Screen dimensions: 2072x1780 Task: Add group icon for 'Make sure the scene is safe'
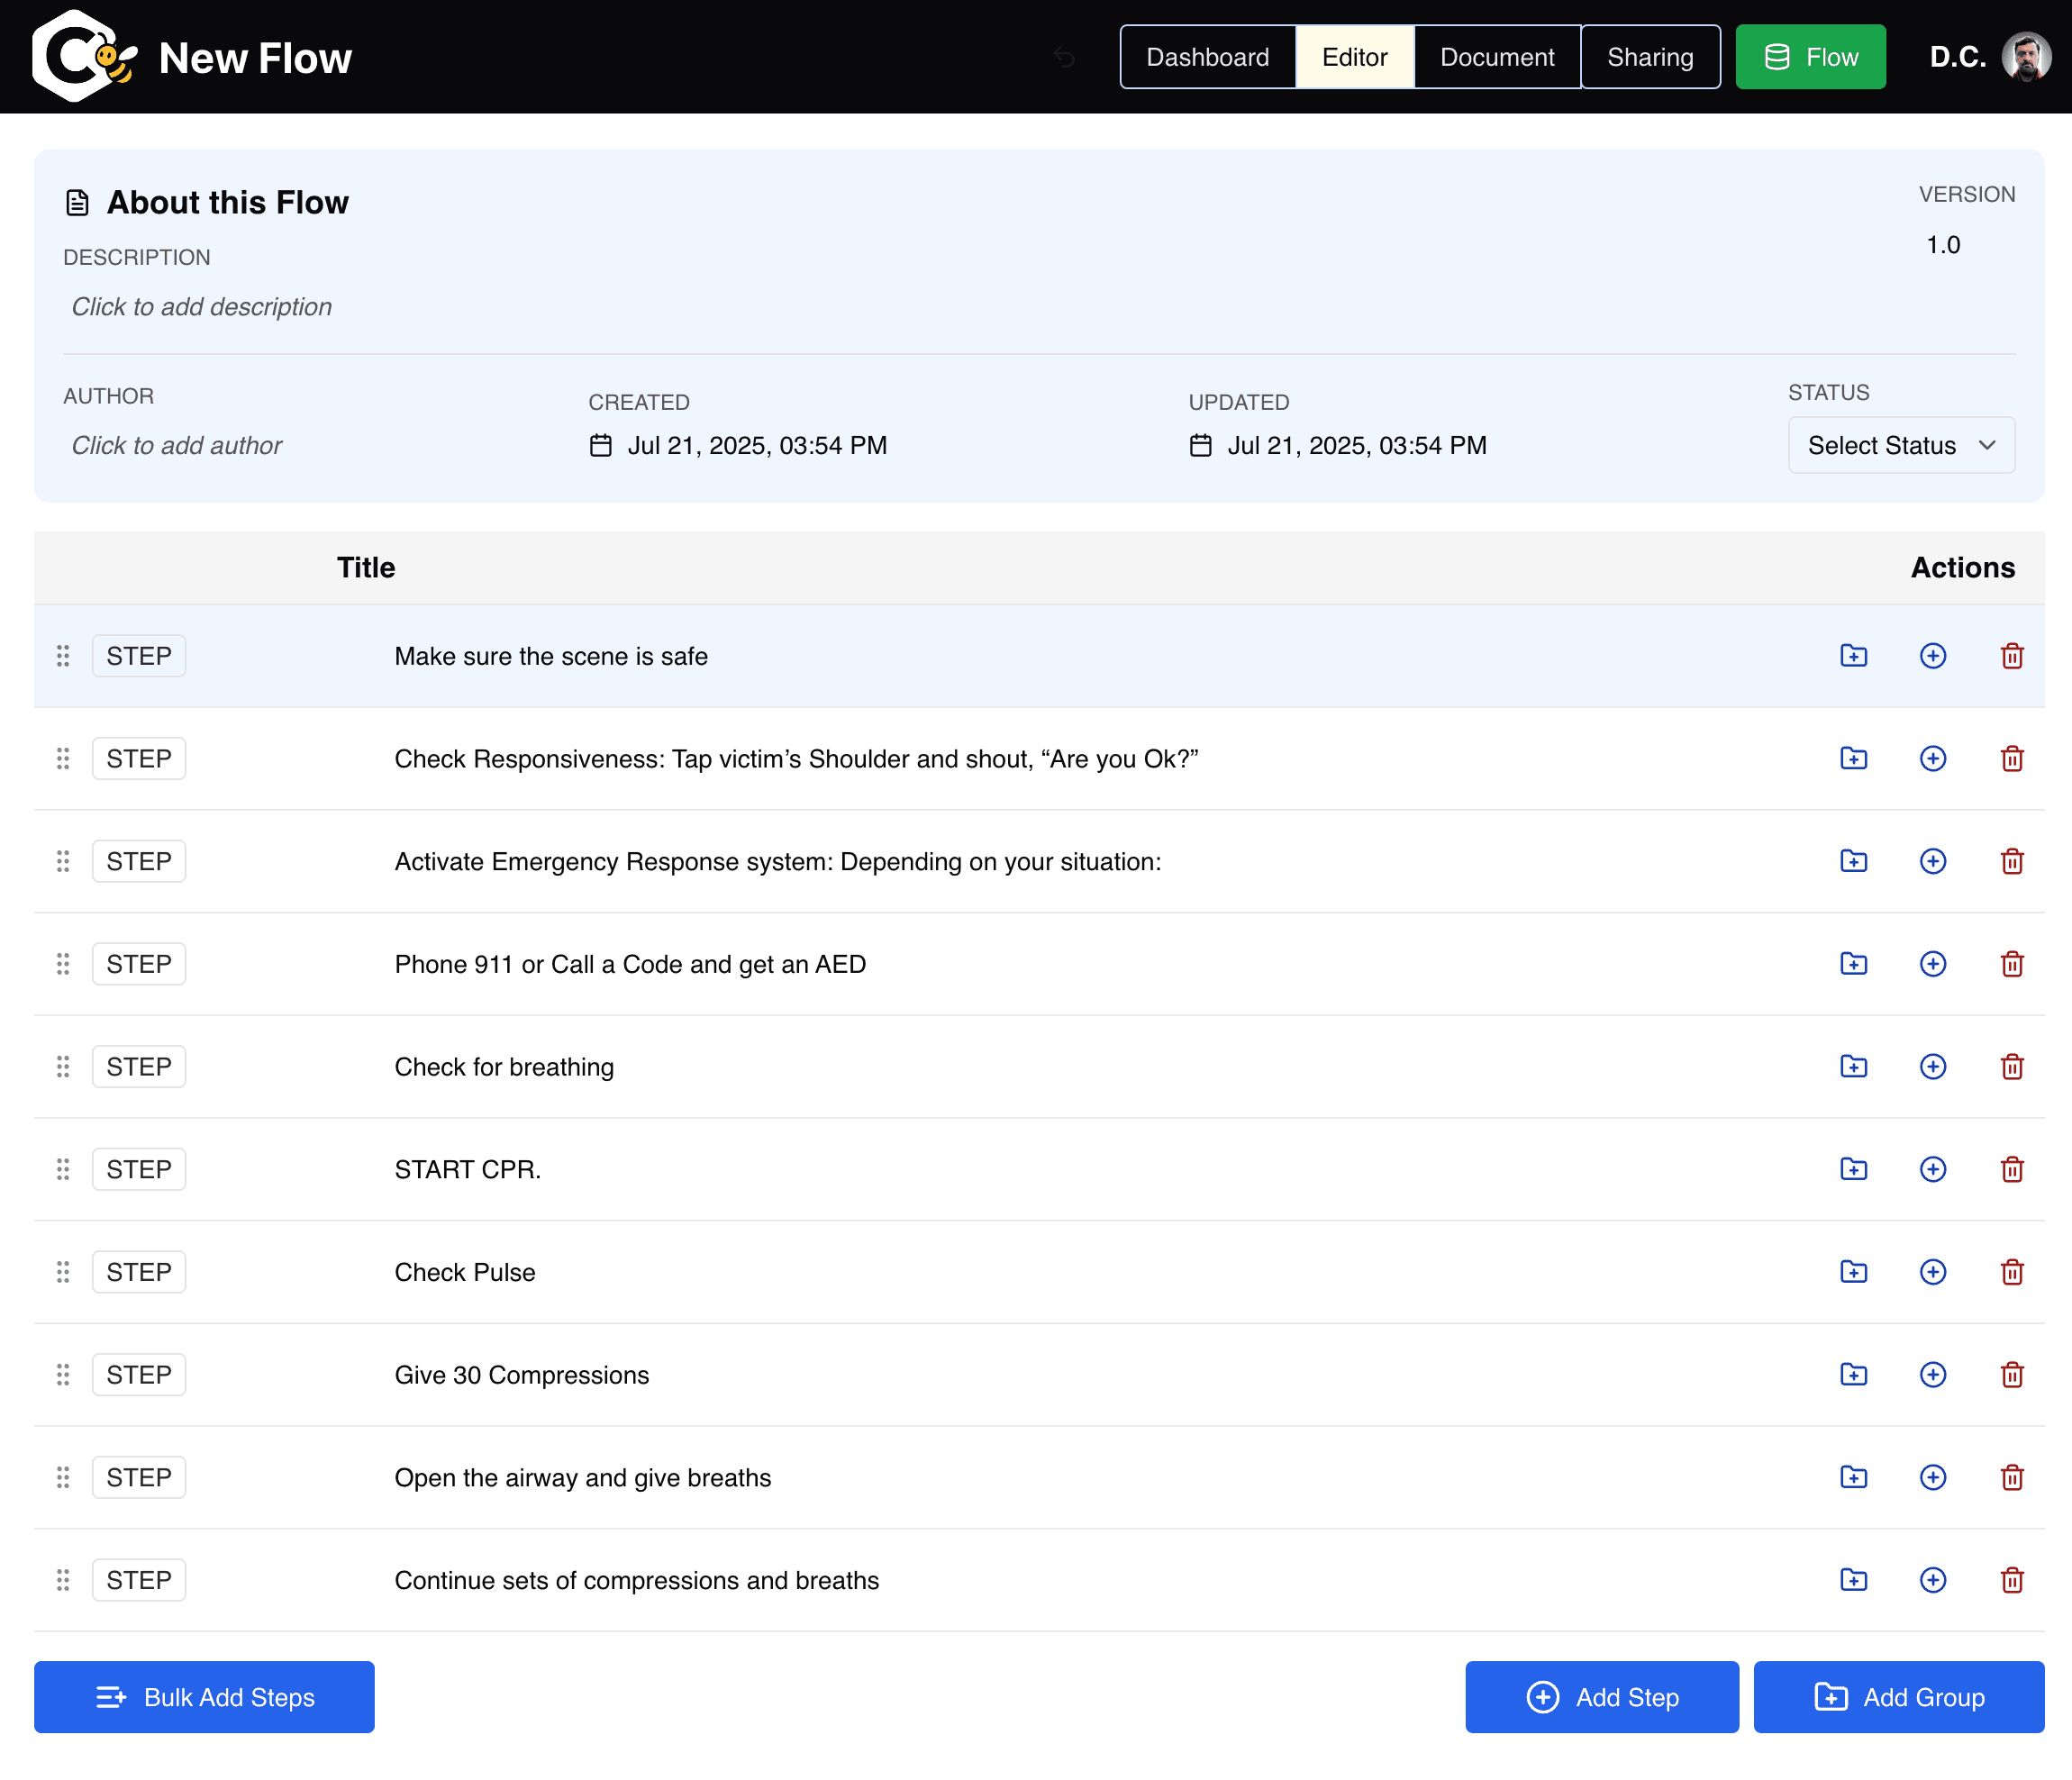click(1854, 656)
